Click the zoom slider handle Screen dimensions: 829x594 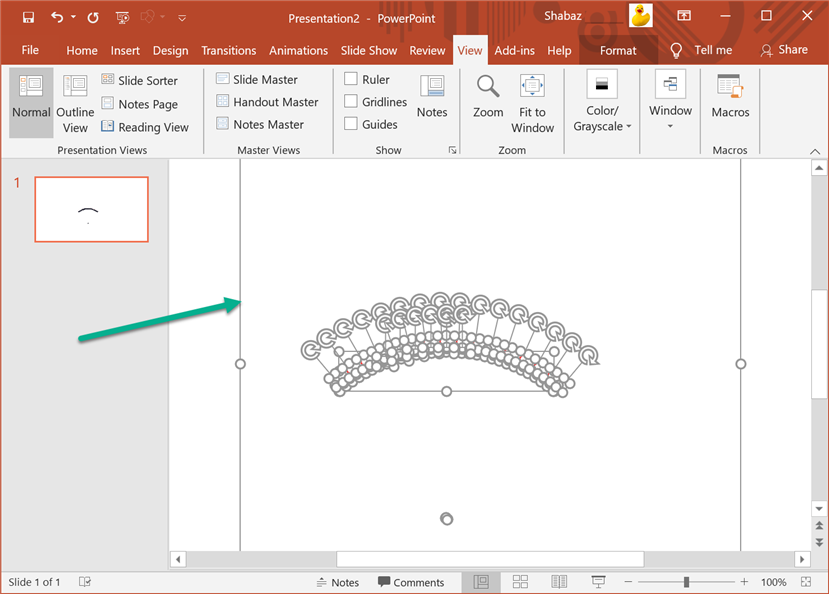(686, 582)
